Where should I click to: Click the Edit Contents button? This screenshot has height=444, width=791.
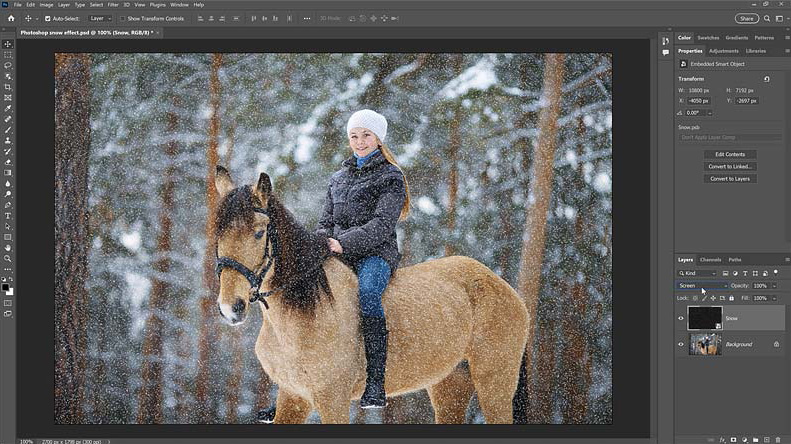pos(729,154)
